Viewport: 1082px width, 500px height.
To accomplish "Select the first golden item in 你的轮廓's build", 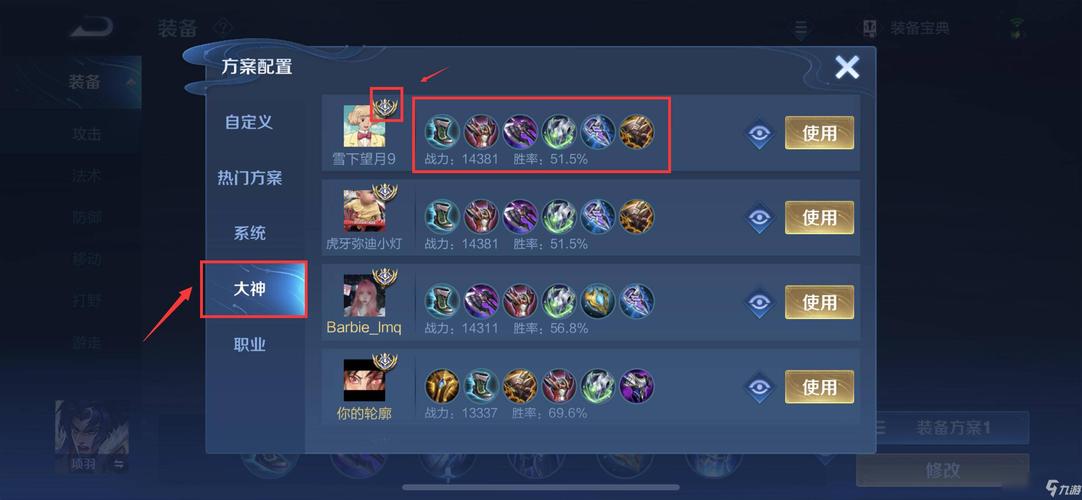I will (x=442, y=386).
